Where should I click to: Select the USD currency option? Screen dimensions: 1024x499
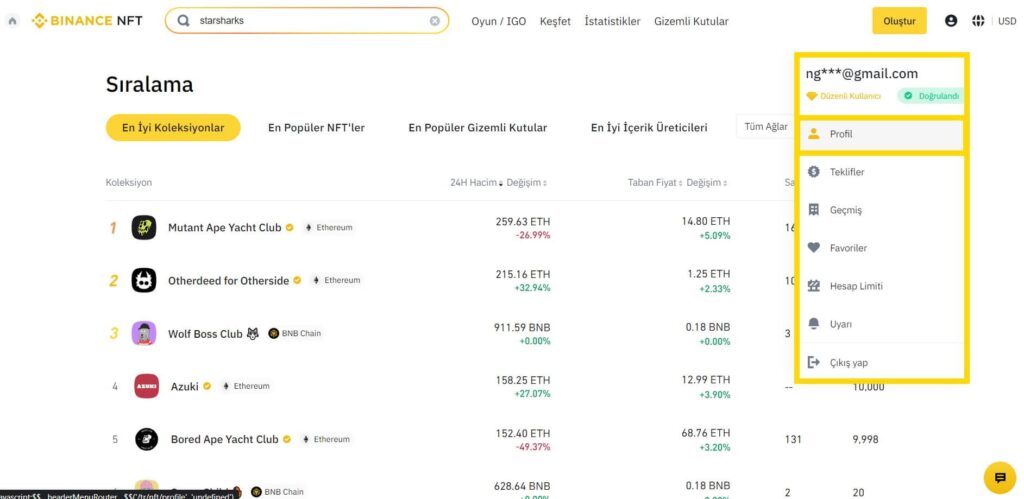(1007, 22)
